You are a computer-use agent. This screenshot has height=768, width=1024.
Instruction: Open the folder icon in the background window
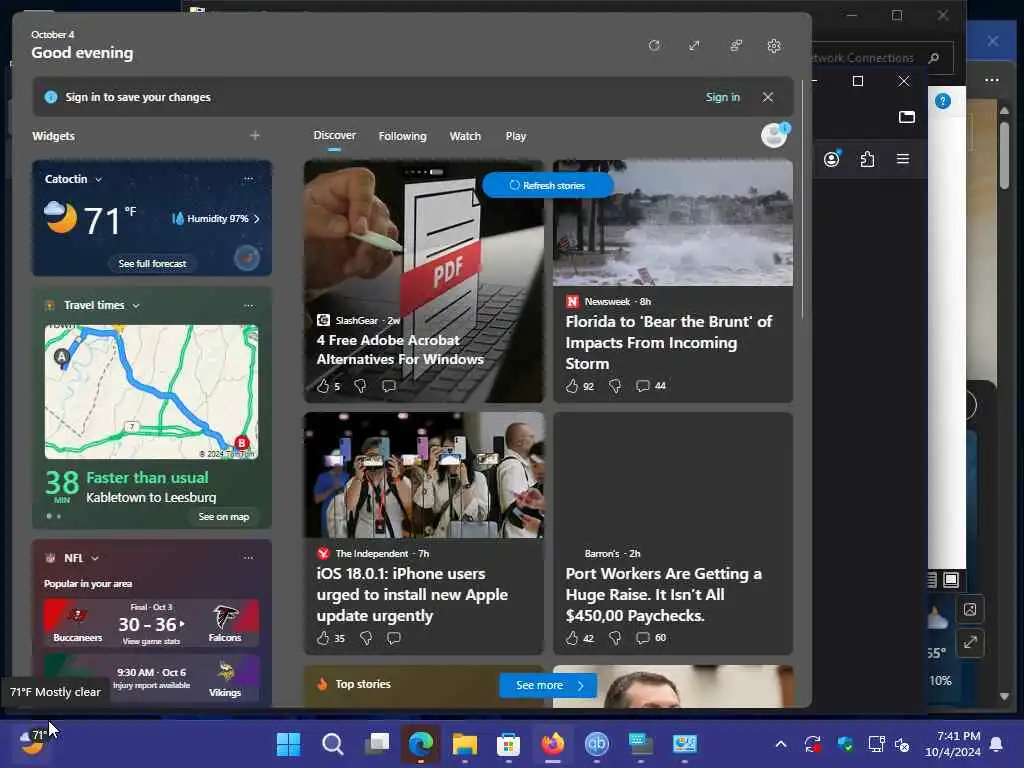click(906, 117)
